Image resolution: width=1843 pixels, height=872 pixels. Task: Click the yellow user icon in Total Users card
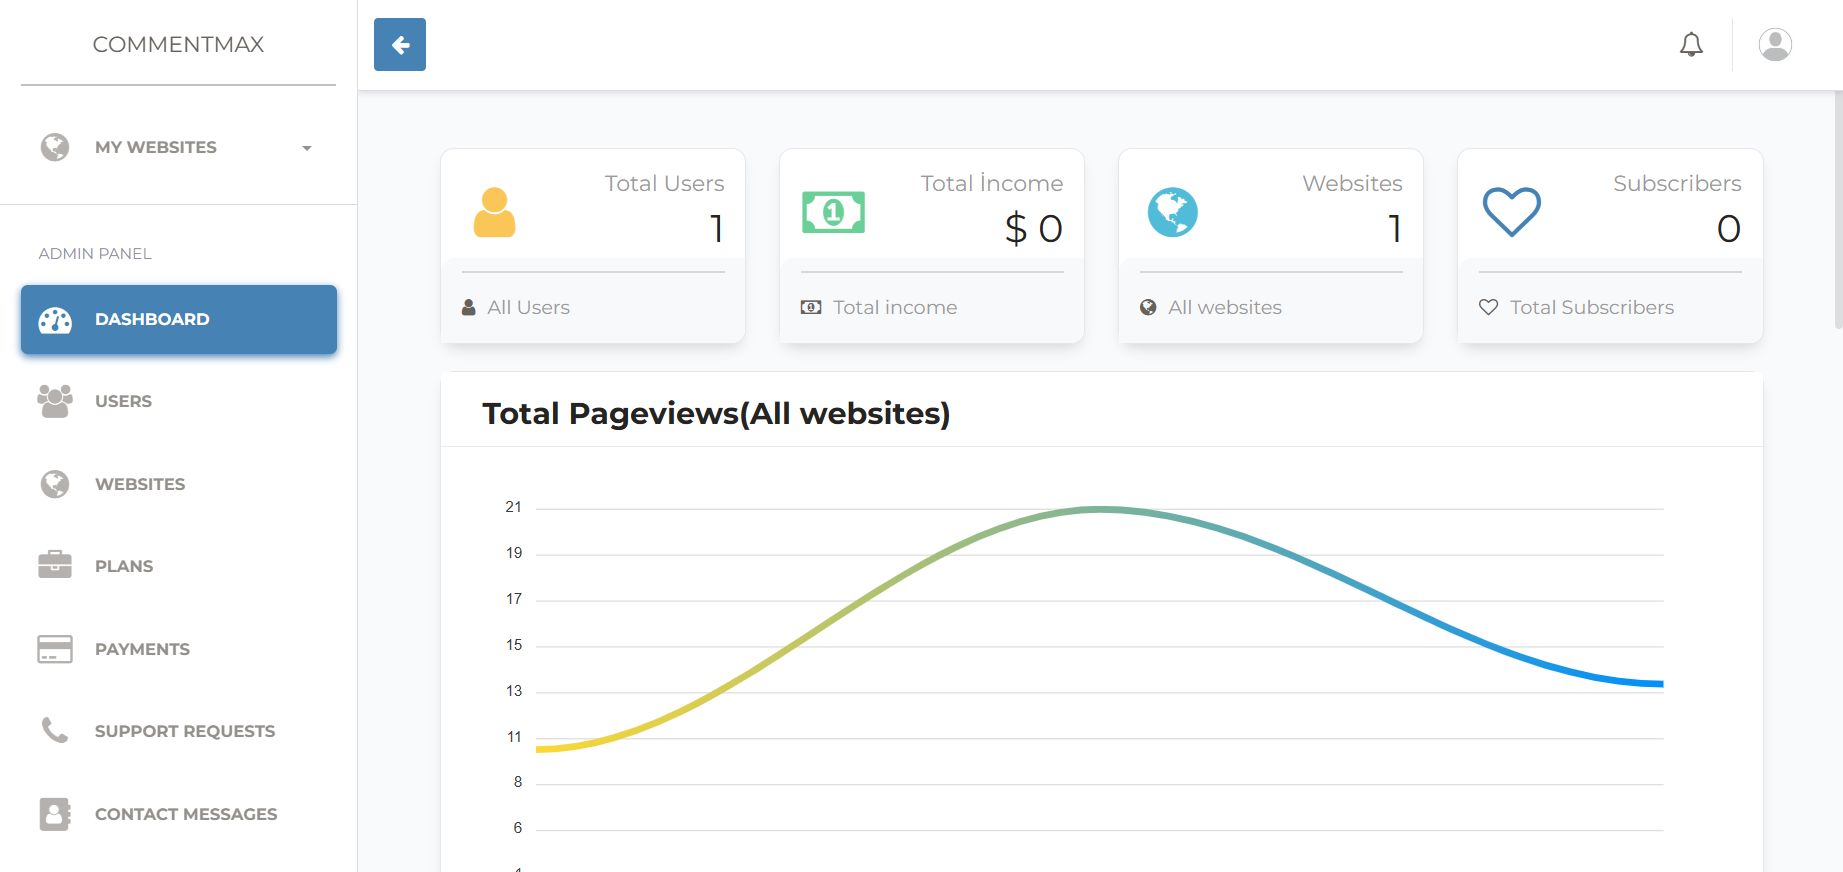point(494,212)
